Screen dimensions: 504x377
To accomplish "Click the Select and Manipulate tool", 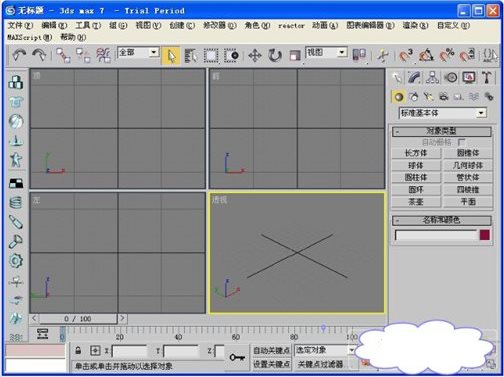I will pos(383,56).
